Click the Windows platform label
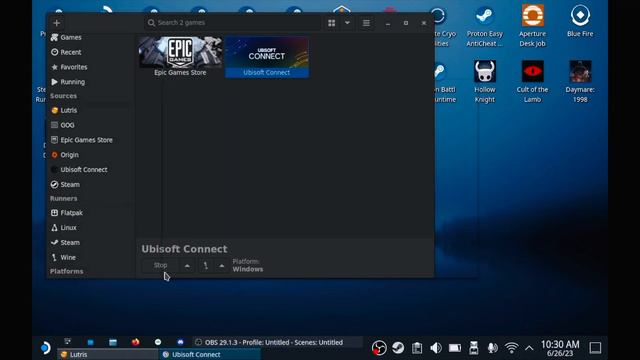 (x=248, y=269)
